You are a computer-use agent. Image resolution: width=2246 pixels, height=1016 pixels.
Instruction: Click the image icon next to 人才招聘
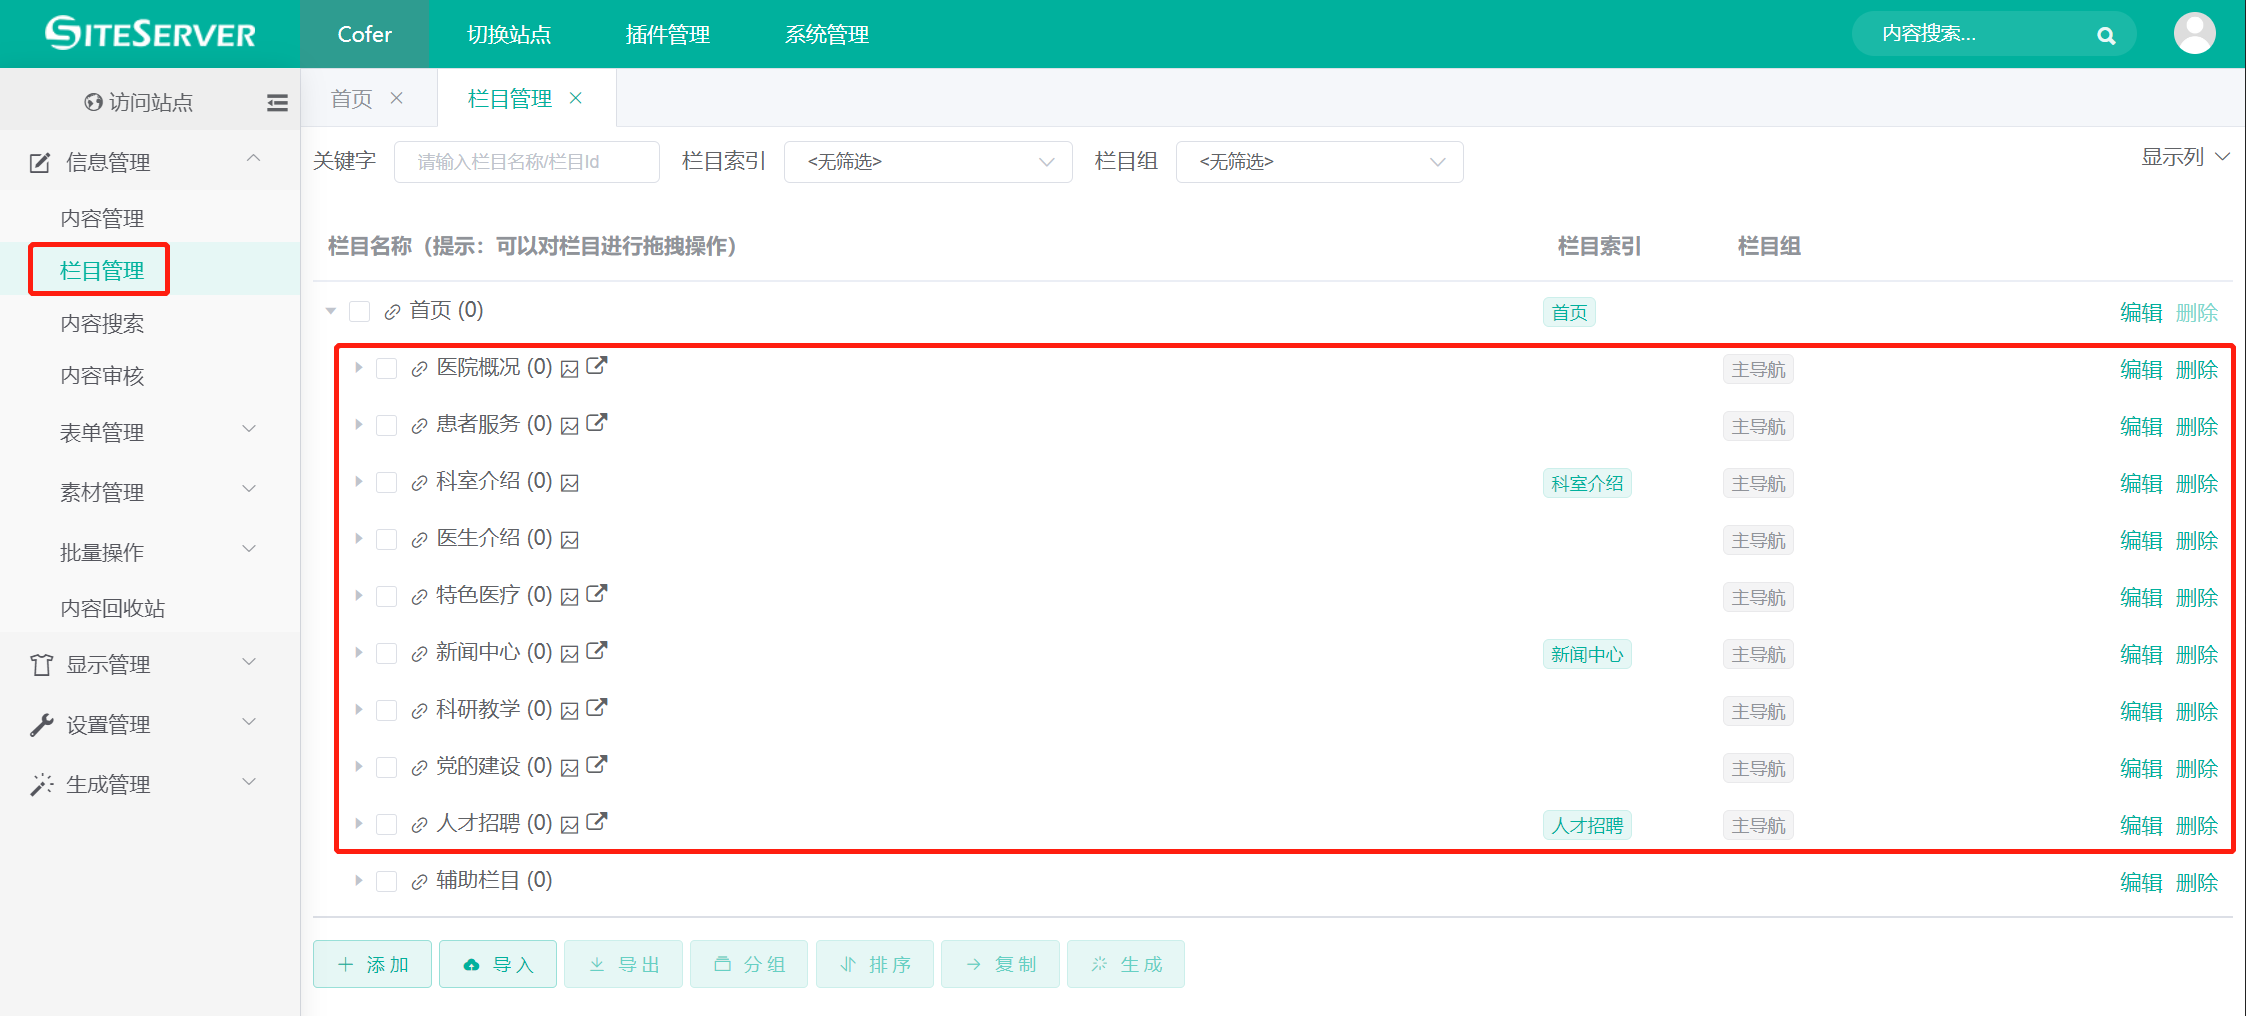(x=570, y=825)
